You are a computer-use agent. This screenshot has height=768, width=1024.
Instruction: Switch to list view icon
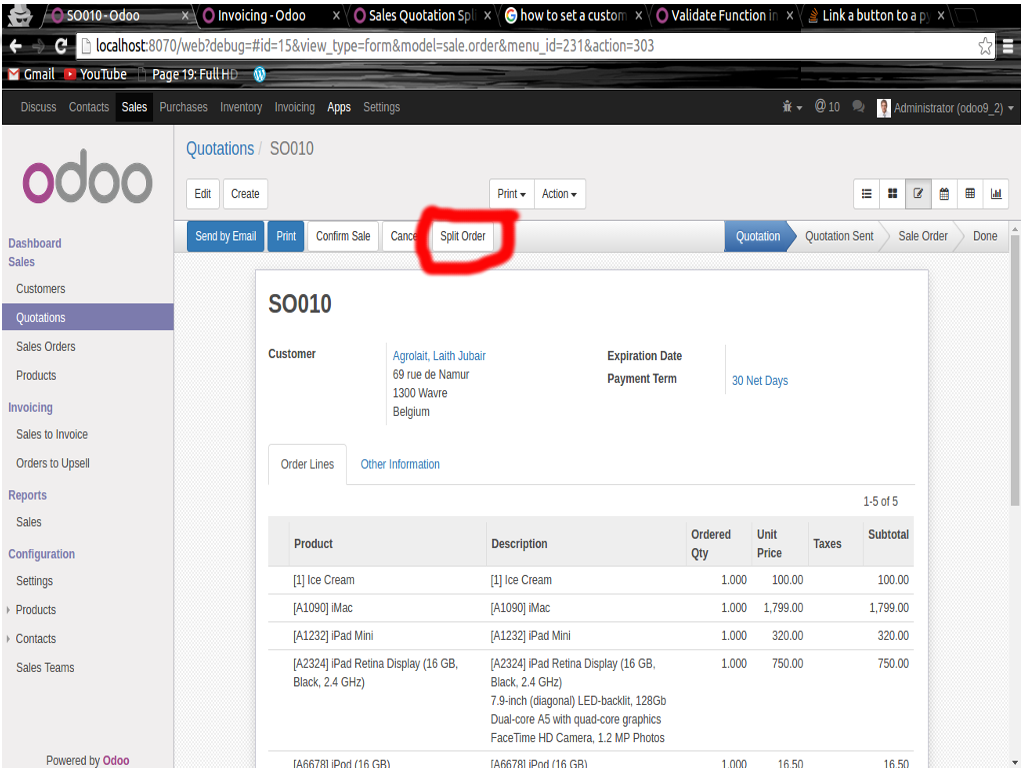click(867, 194)
